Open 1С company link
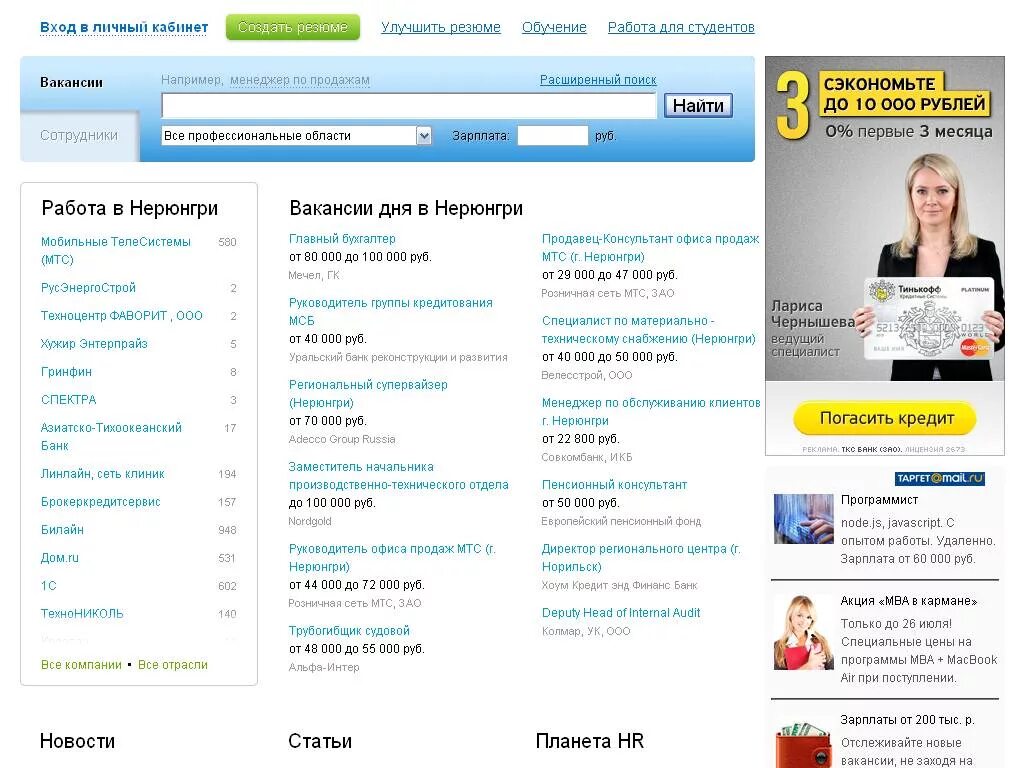The width and height of the screenshot is (1024, 768). tap(48, 586)
